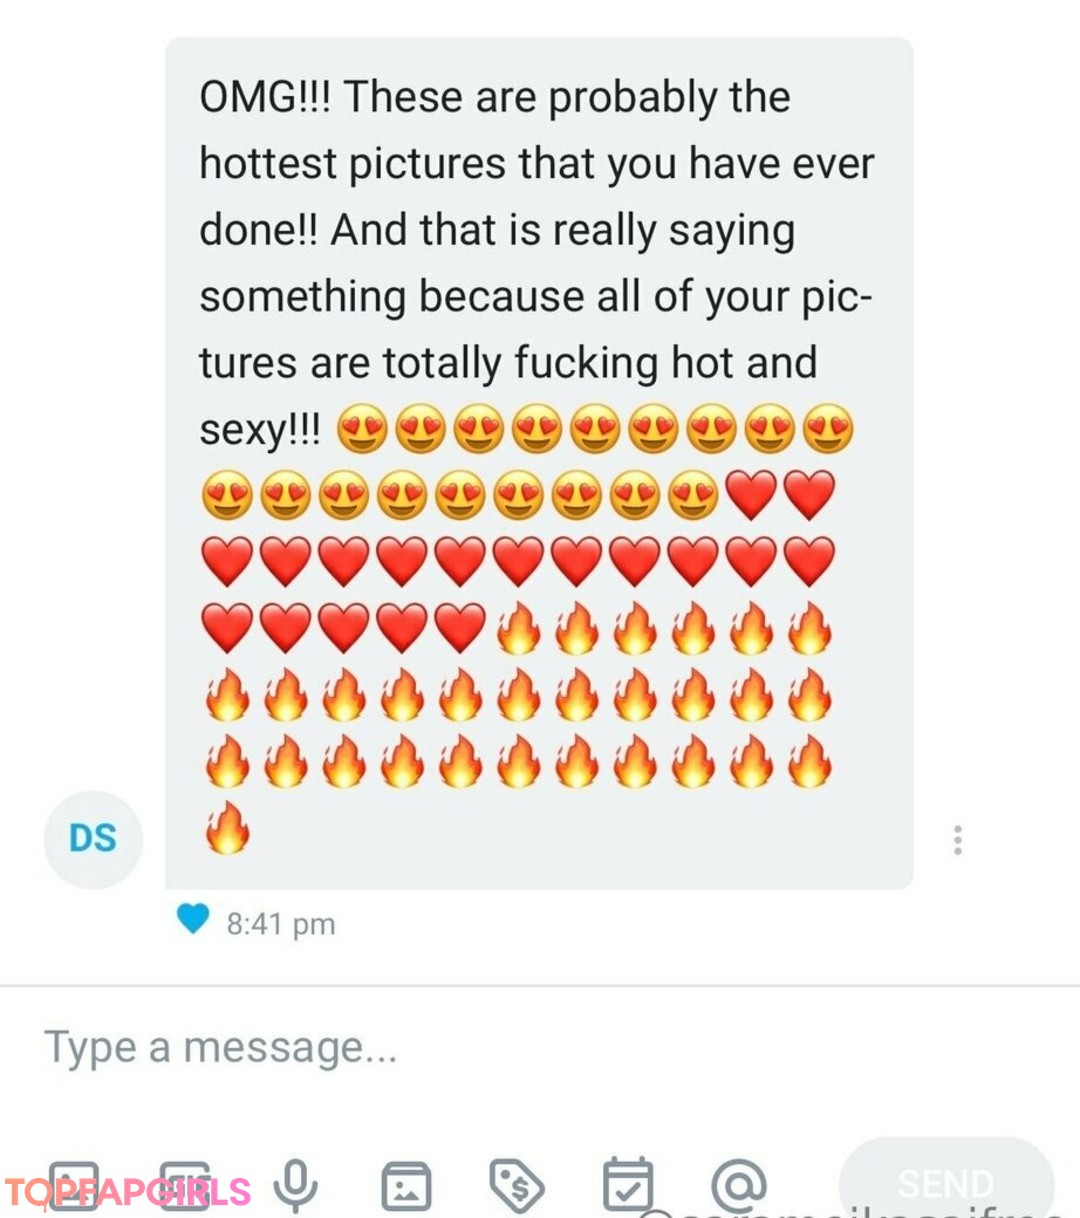Open the three-dot message options menu
Viewport: 1080px width, 1218px height.
(x=958, y=840)
